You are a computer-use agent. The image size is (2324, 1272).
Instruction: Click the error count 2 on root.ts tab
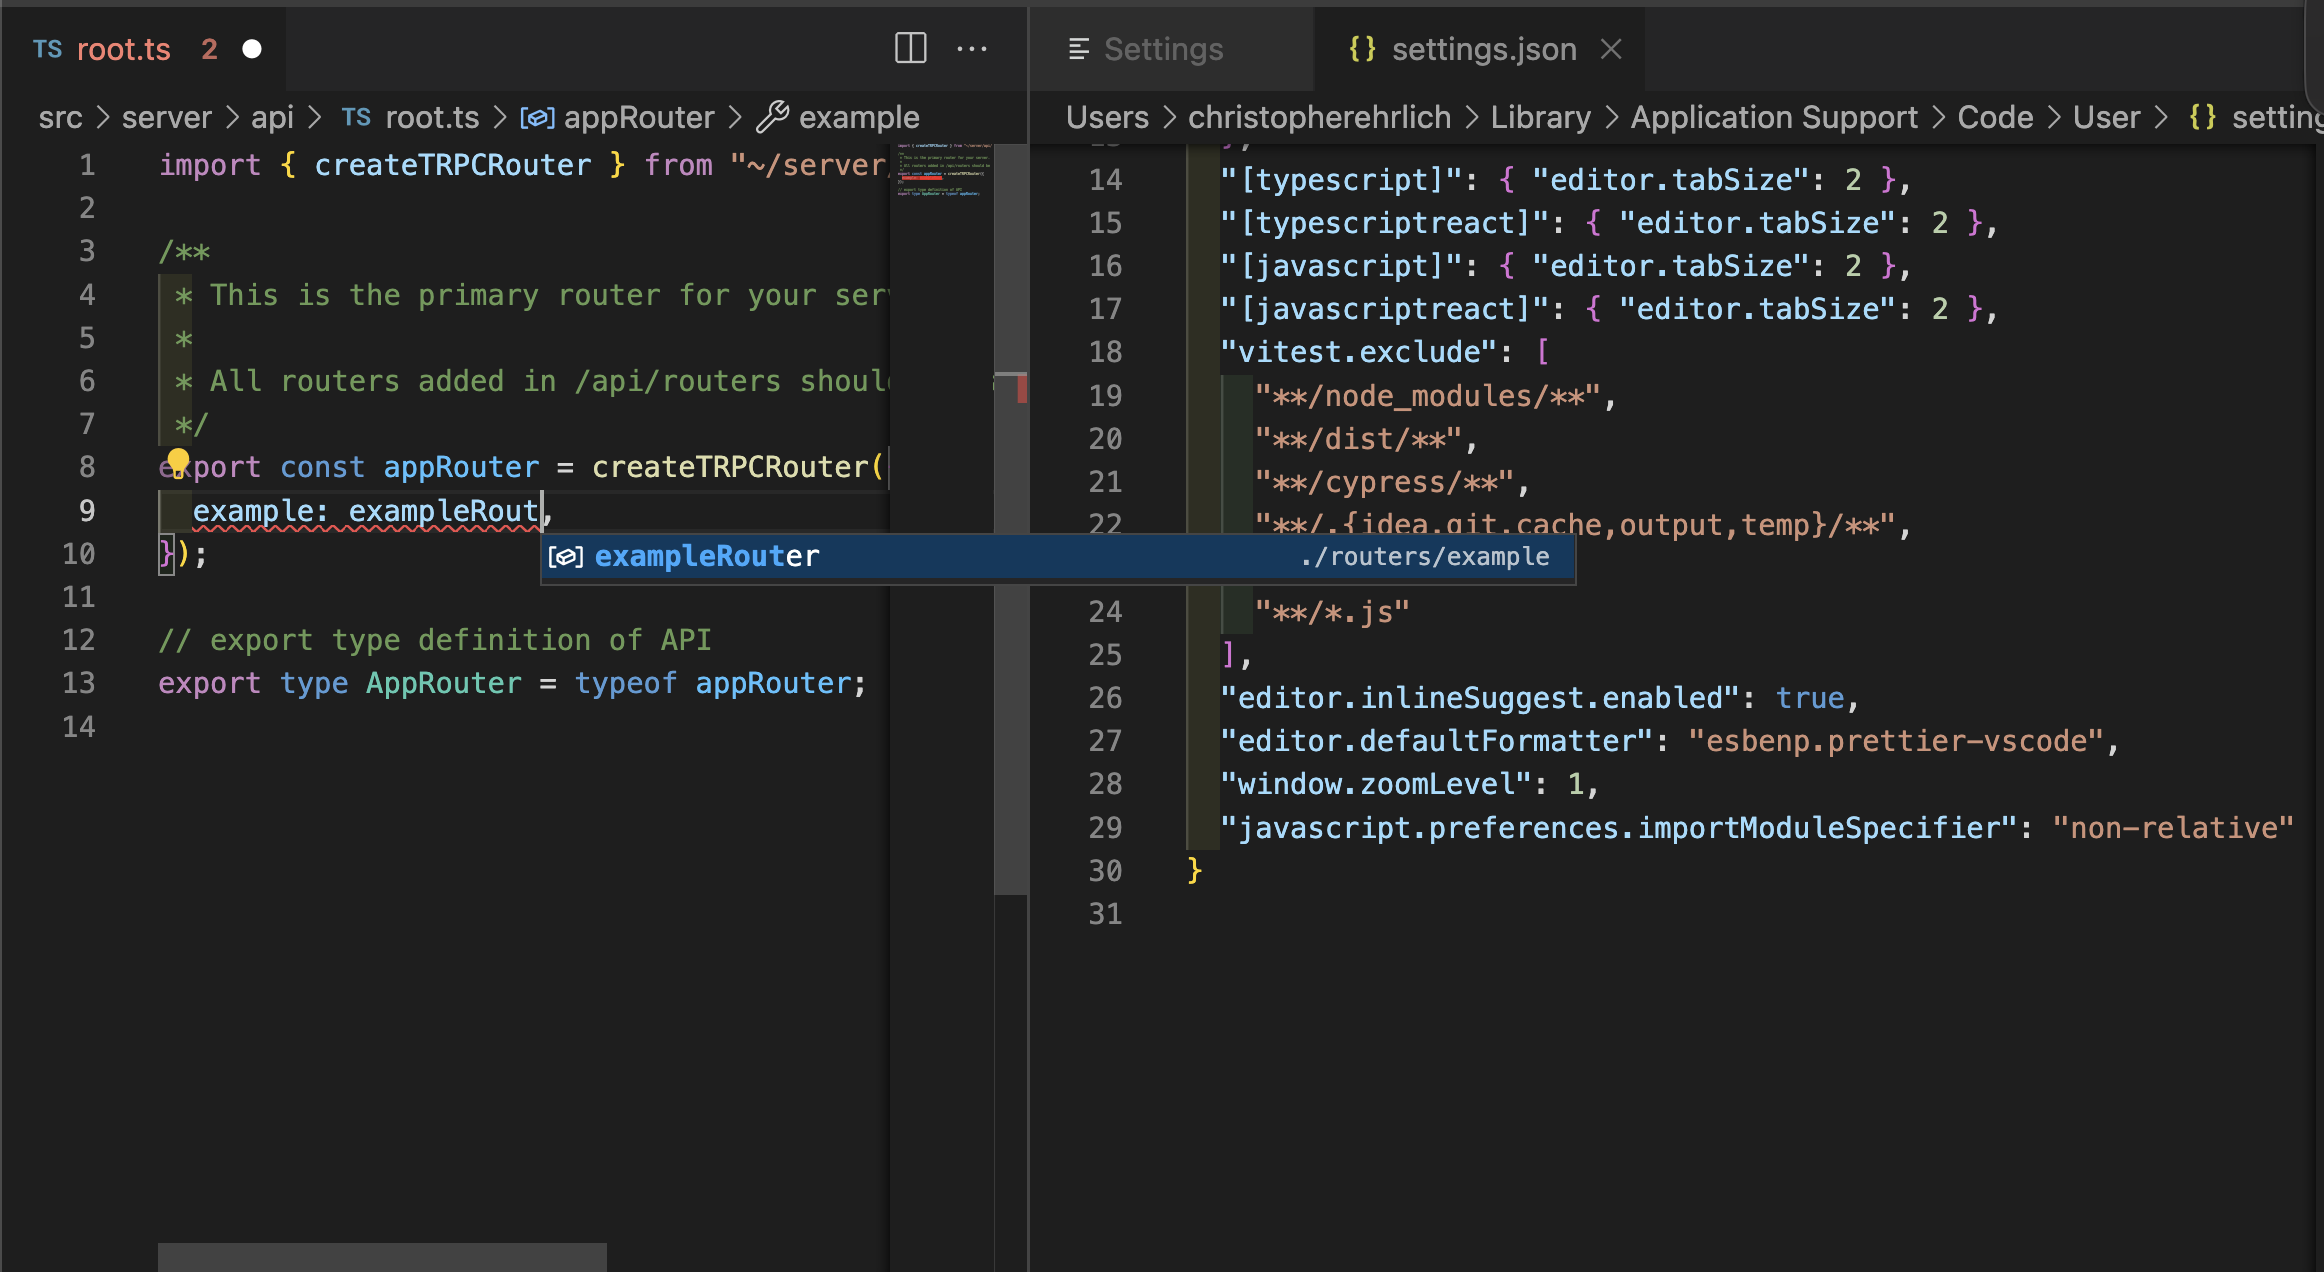pos(209,49)
